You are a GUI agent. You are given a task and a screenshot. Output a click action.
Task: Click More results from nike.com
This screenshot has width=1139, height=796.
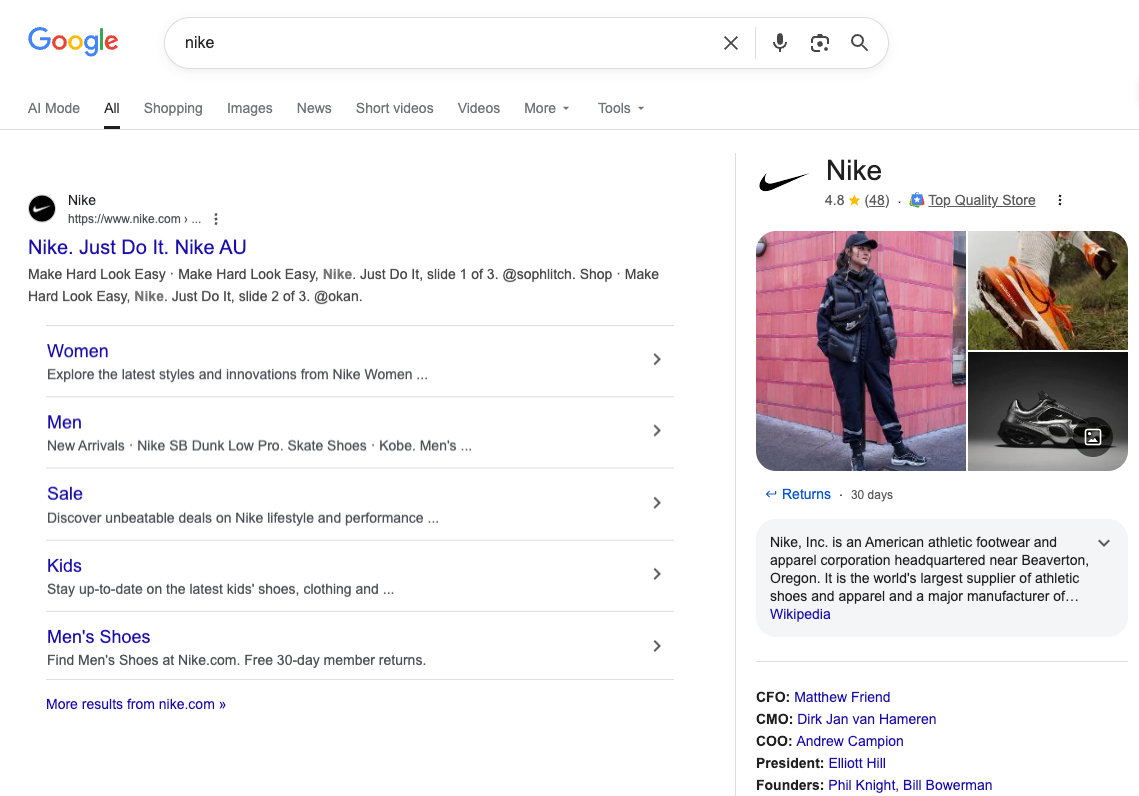coord(136,704)
